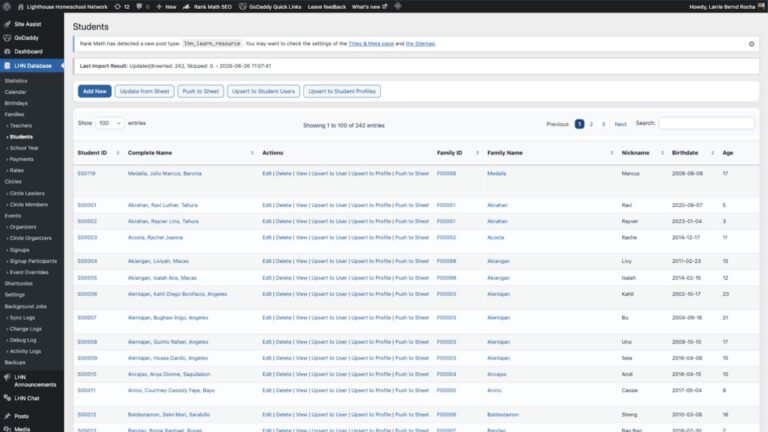768x432 pixels.
Task: Click the diamond icon after What's new
Action: [398, 6]
